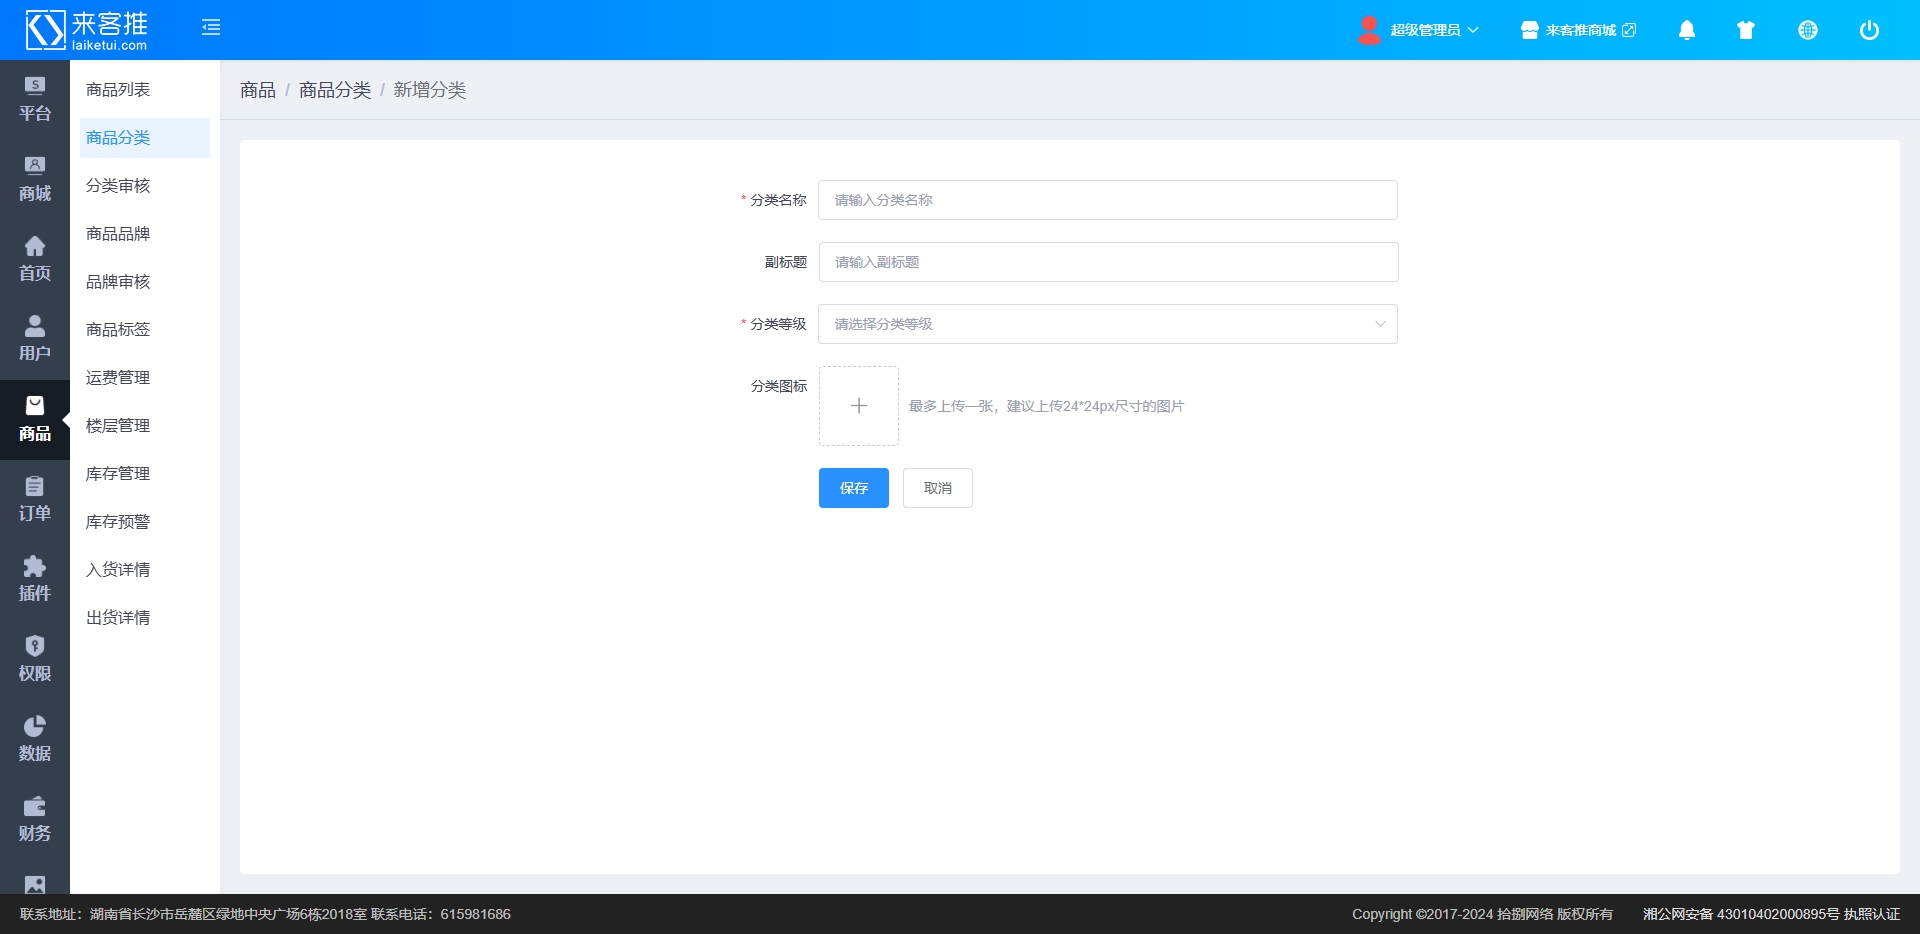Screen dimensions: 1920x934
Task: Open the 订单 section in sidebar
Action: (x=35, y=499)
